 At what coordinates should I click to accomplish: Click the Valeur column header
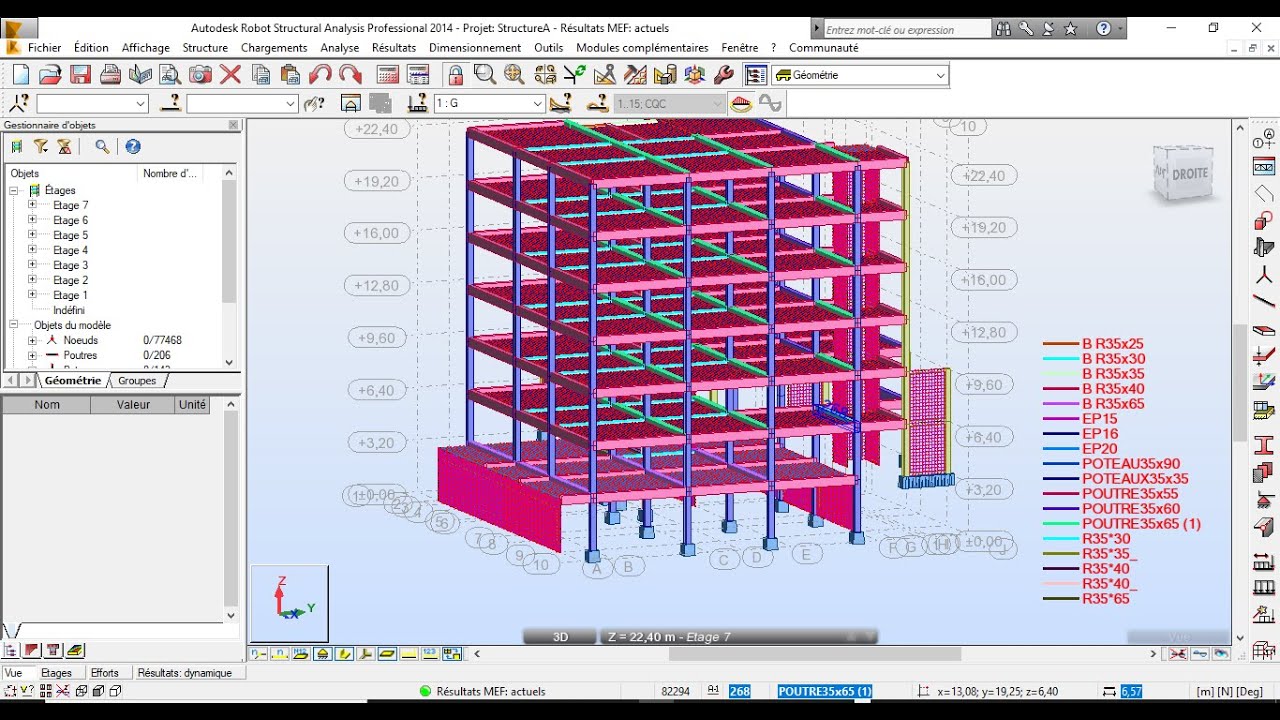(133, 405)
